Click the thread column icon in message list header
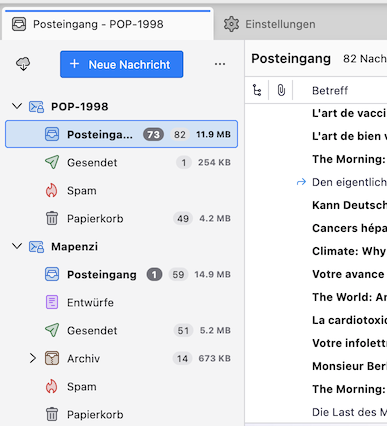387x426 pixels. point(257,90)
